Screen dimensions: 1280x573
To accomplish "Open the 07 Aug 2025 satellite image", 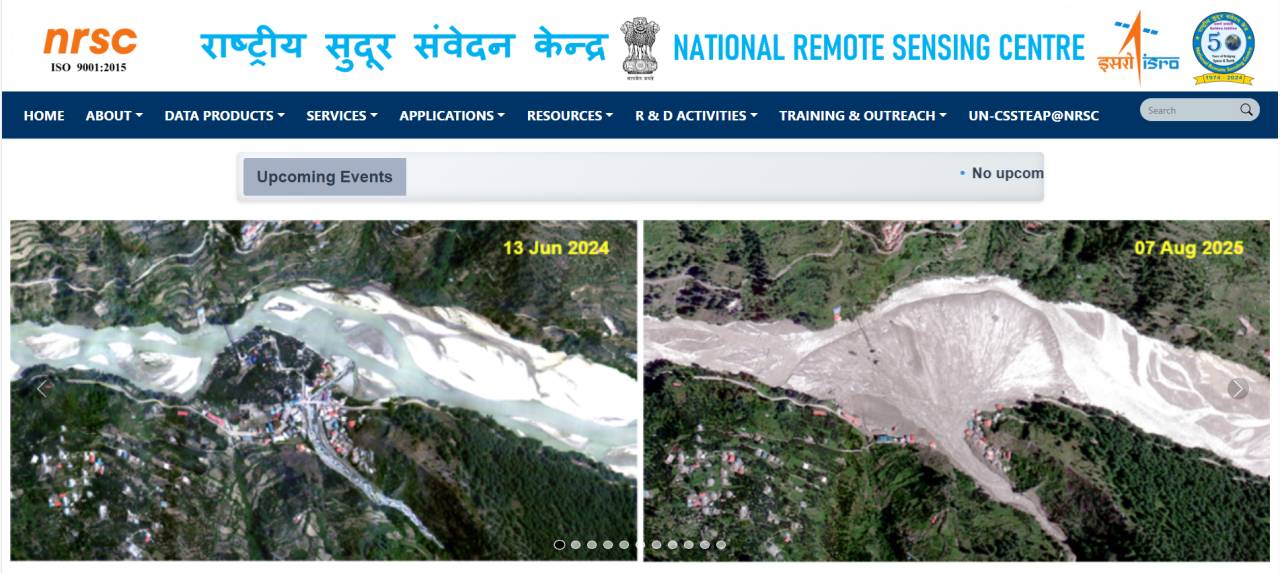I will (956, 390).
